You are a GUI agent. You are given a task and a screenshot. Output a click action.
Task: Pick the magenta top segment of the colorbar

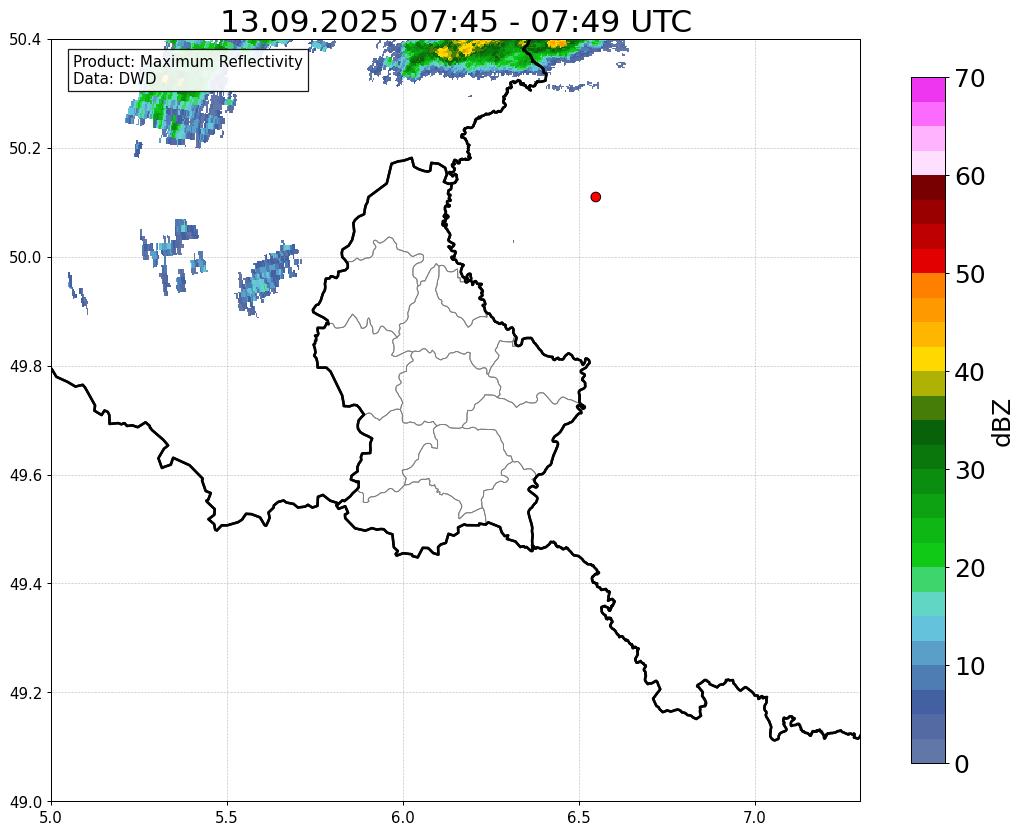tap(928, 90)
